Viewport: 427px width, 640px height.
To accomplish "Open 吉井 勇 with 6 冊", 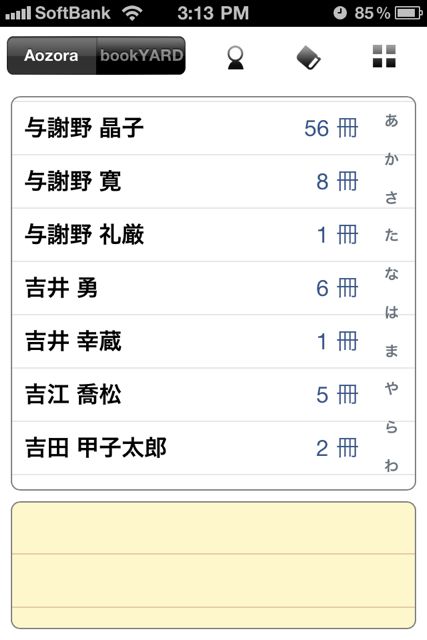I will click(x=193, y=288).
